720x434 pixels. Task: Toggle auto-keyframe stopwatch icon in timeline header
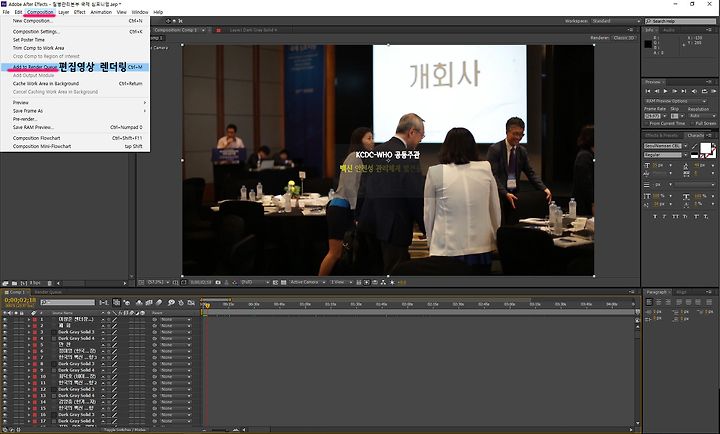click(x=181, y=302)
